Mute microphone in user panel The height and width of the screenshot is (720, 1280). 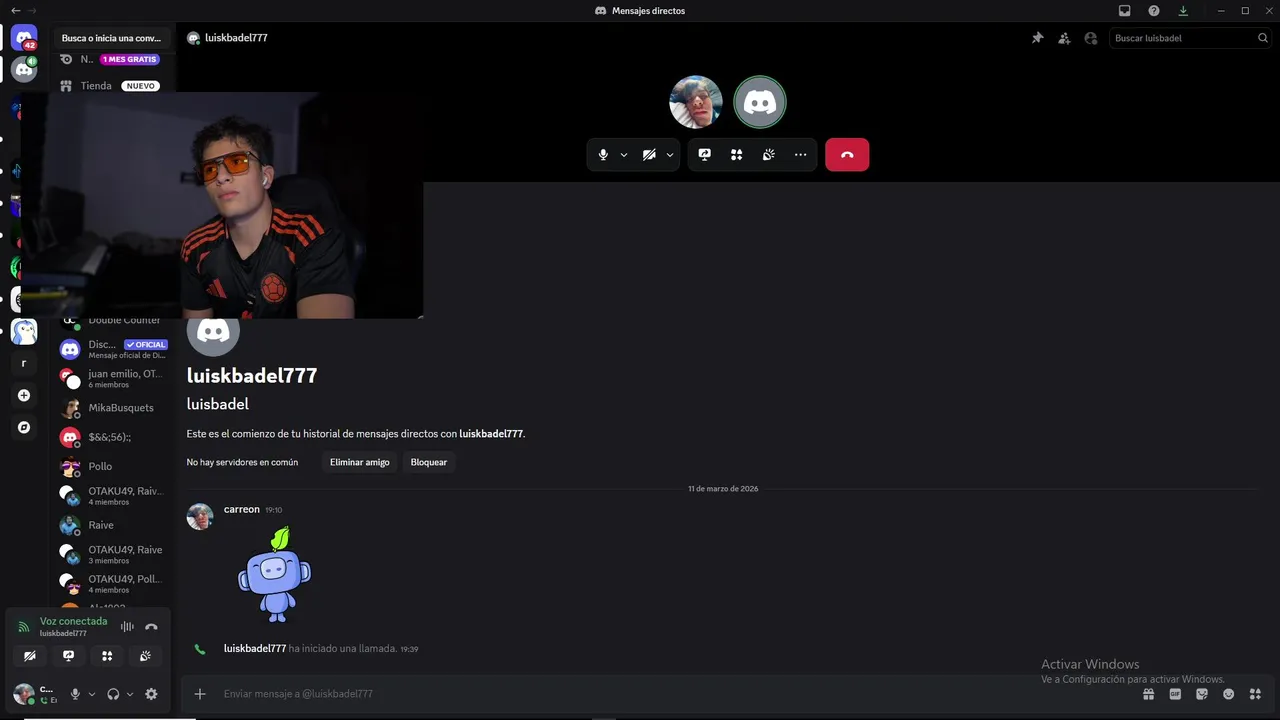pyautogui.click(x=75, y=694)
